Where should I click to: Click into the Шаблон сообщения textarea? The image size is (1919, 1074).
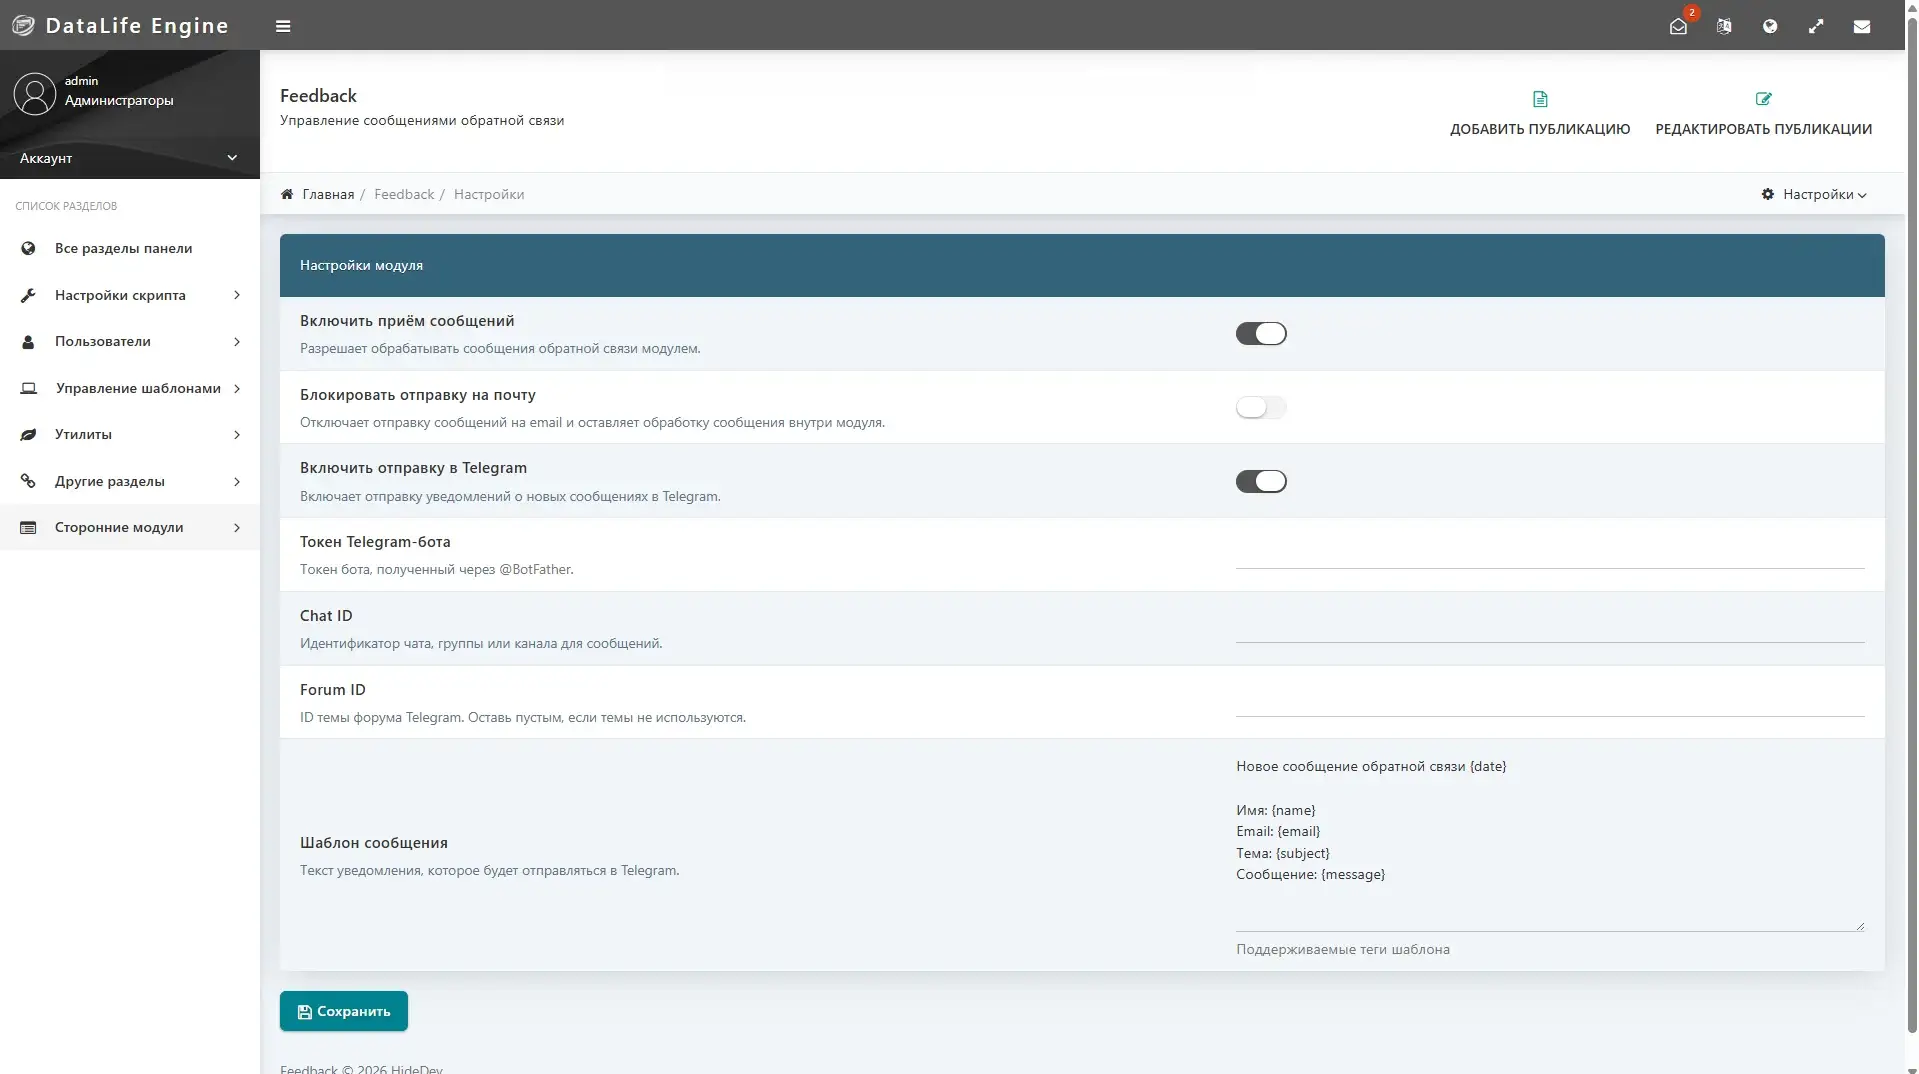click(1550, 842)
